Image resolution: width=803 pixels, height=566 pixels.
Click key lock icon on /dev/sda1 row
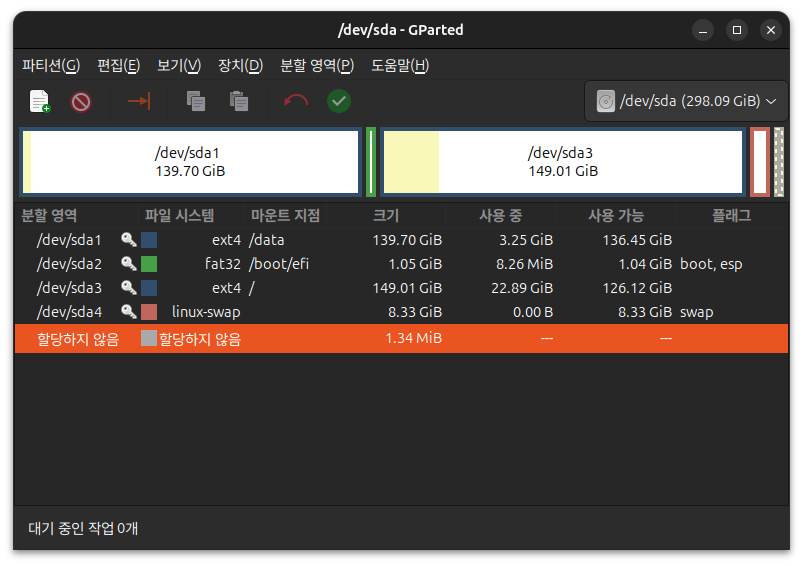point(129,240)
